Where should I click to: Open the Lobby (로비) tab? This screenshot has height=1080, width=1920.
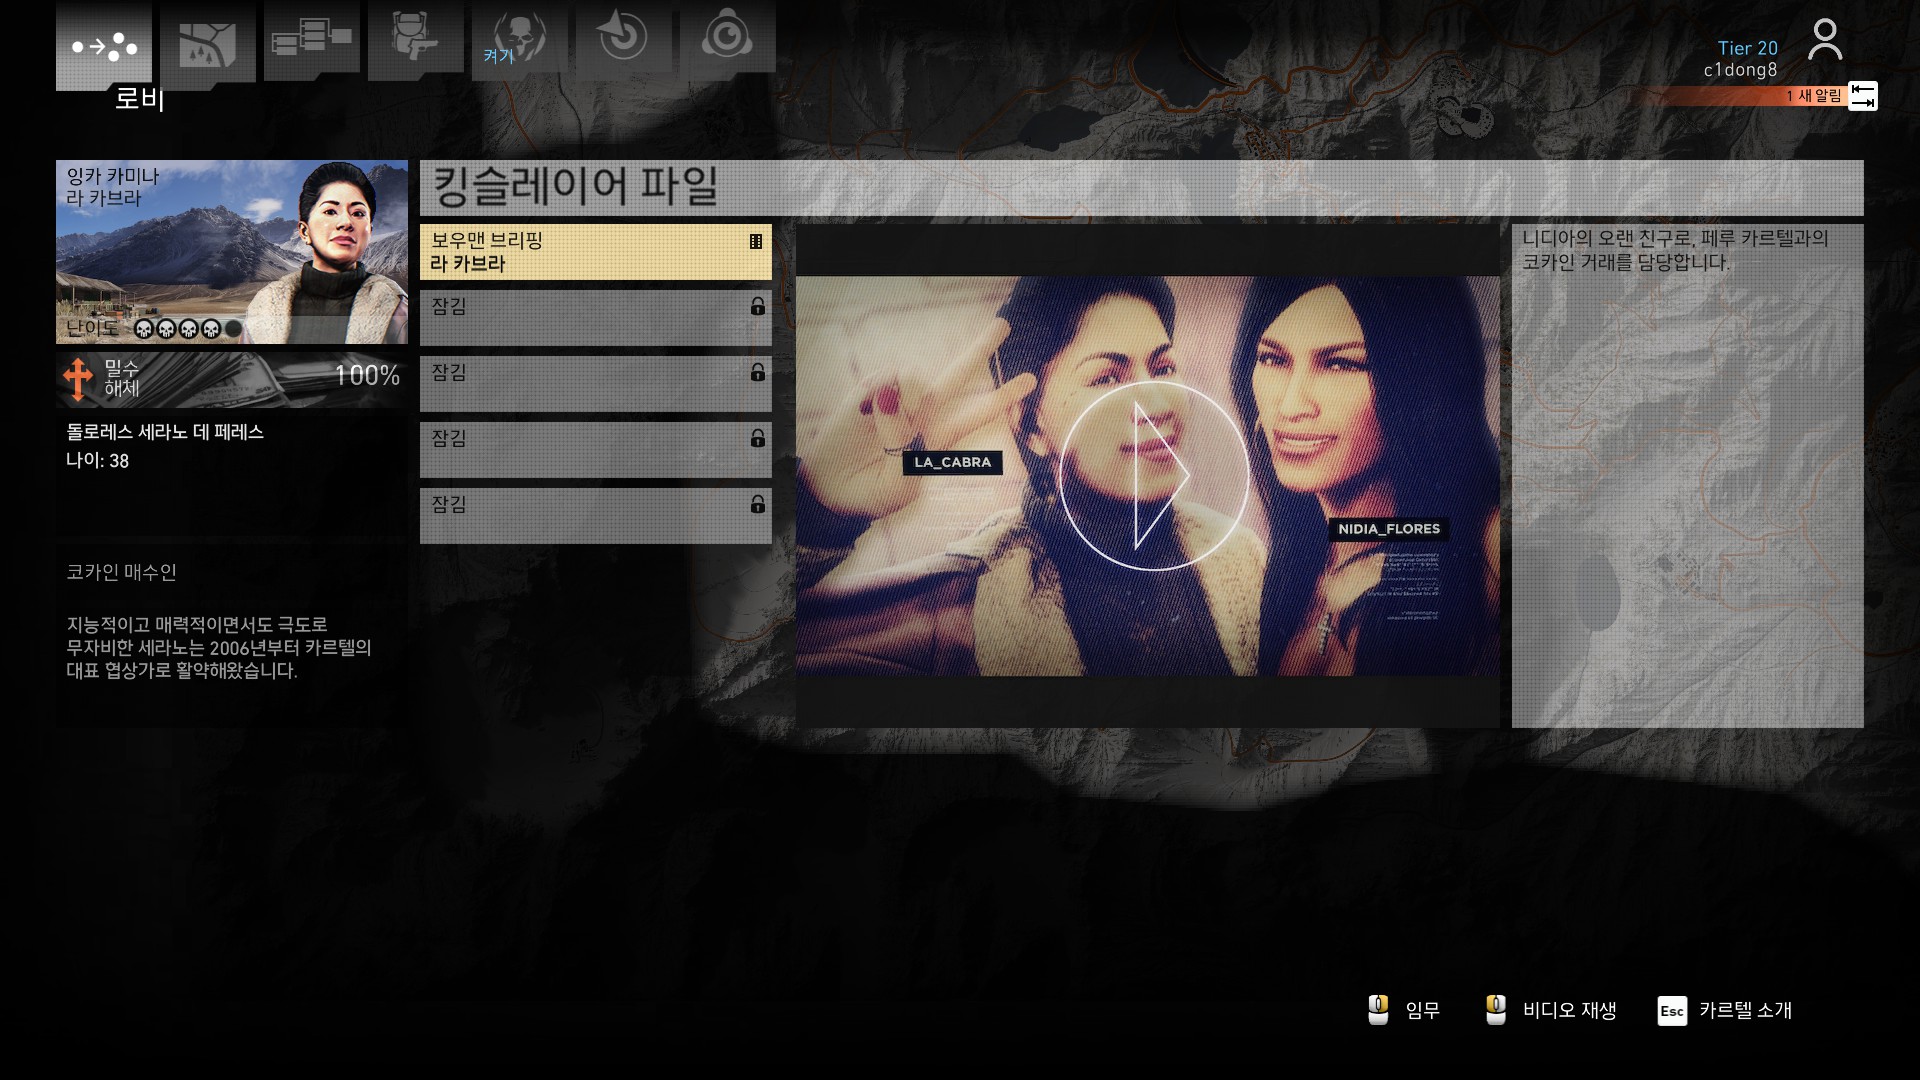click(x=104, y=46)
